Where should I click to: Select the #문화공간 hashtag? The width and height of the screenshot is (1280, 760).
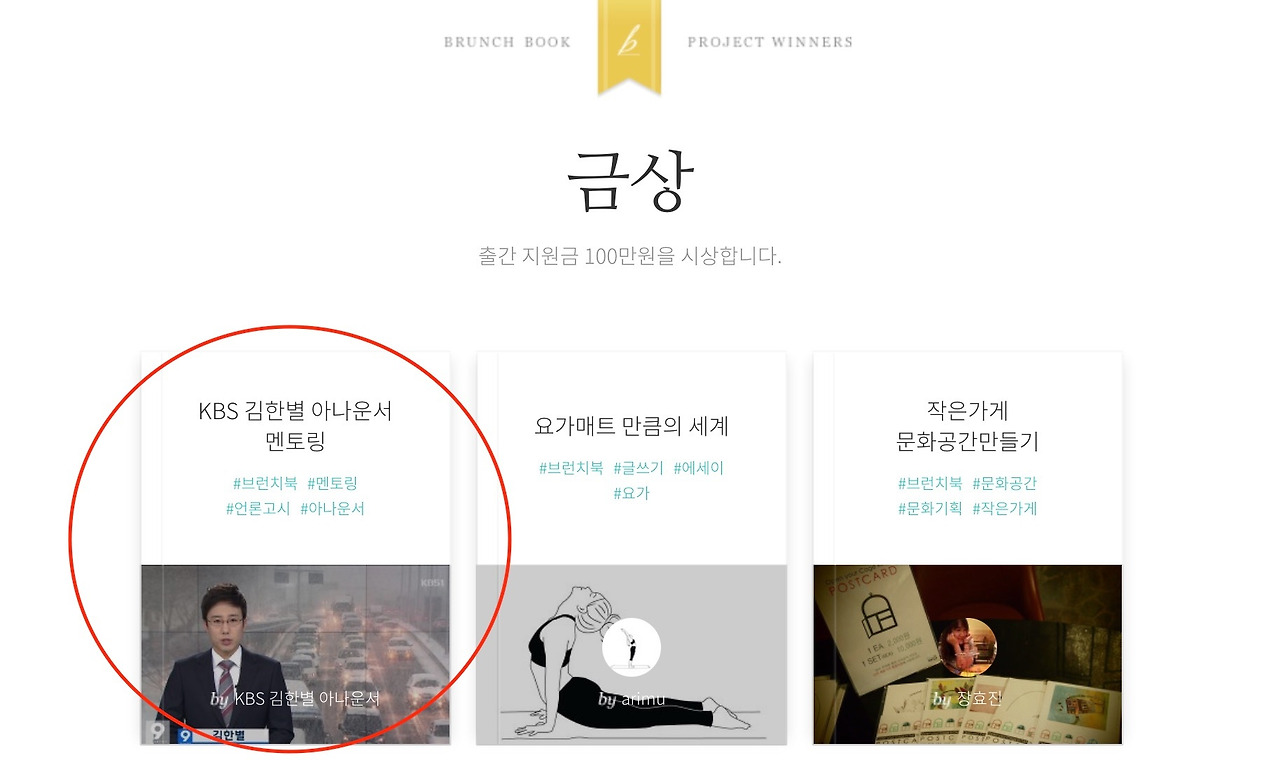(1005, 483)
